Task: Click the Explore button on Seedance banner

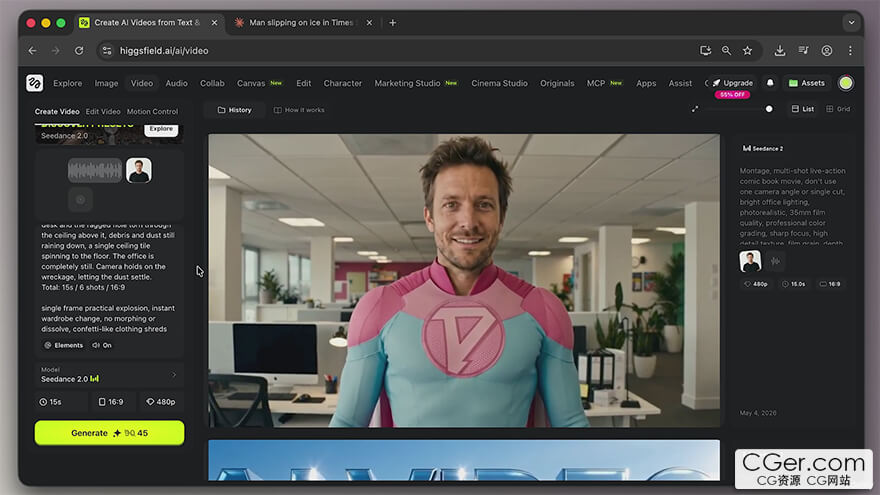Action: click(x=161, y=129)
